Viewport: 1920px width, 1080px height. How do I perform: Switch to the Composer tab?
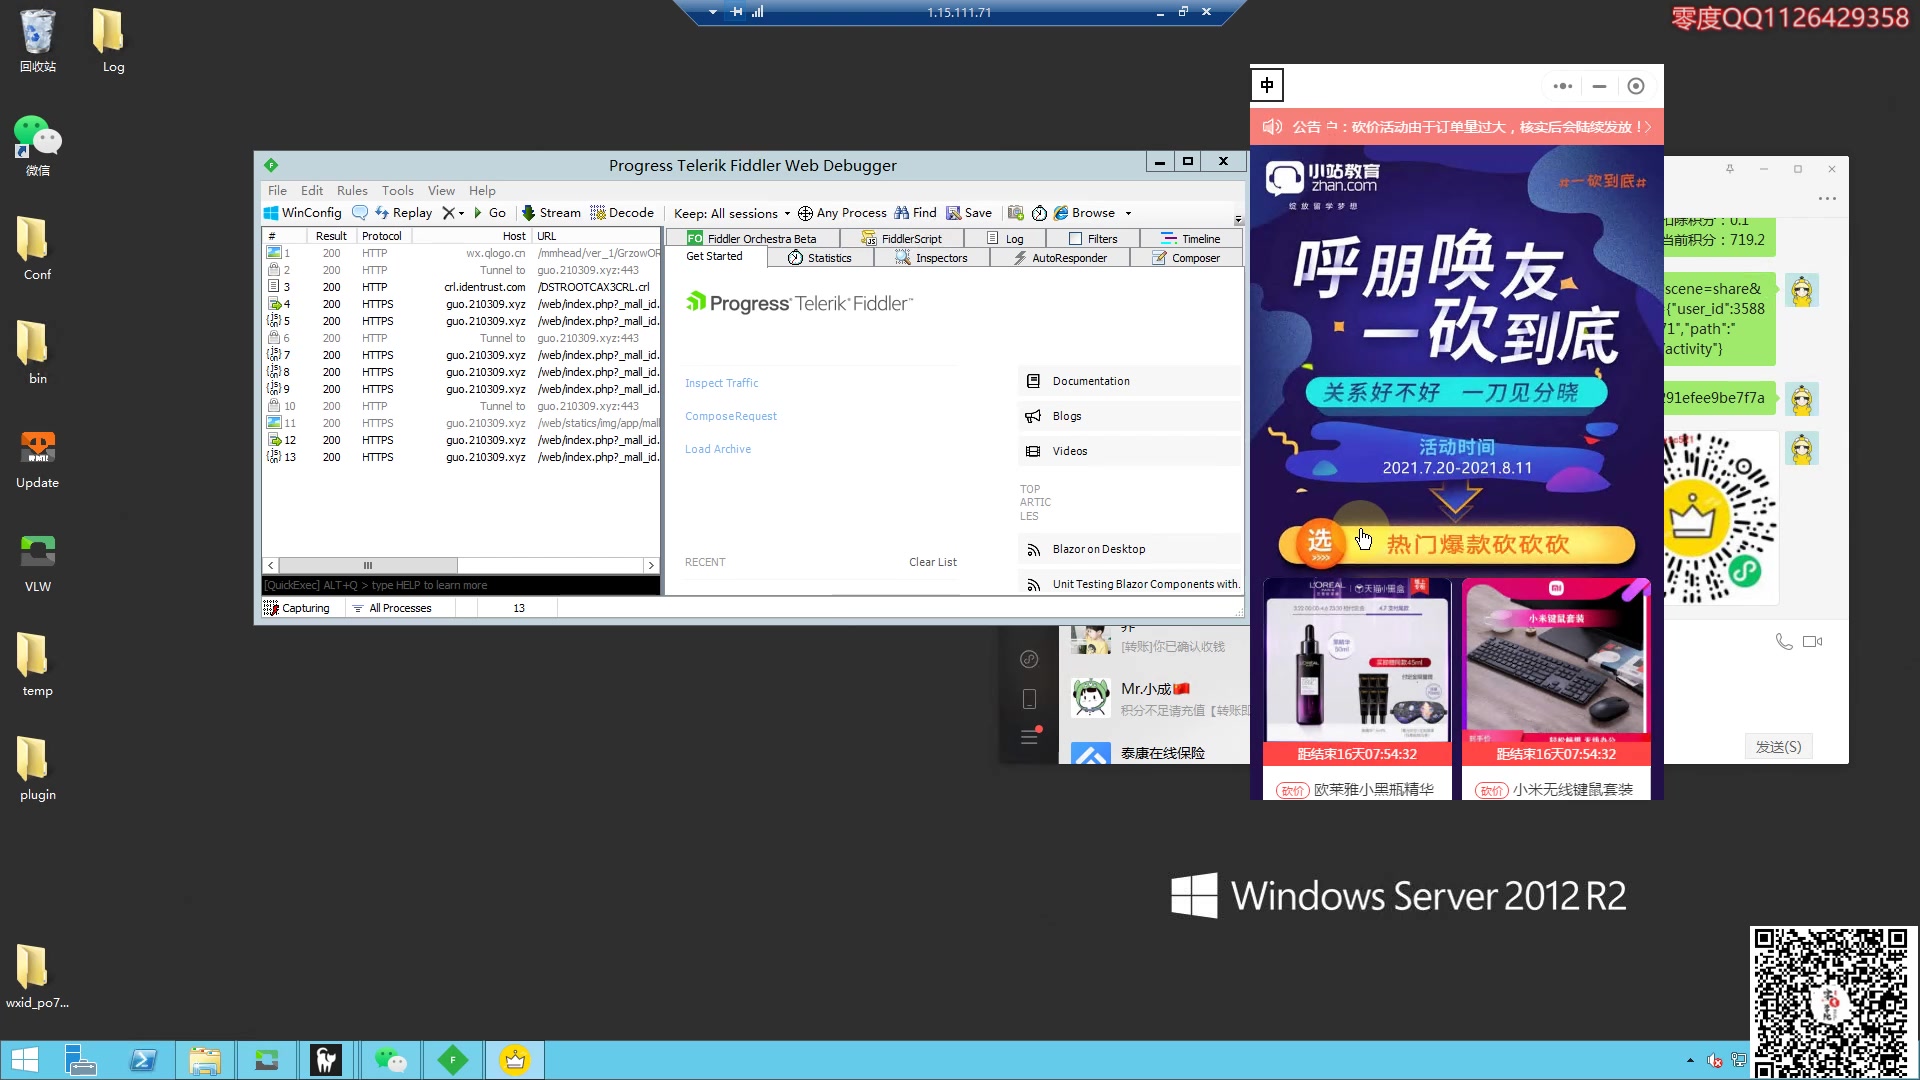point(1186,258)
